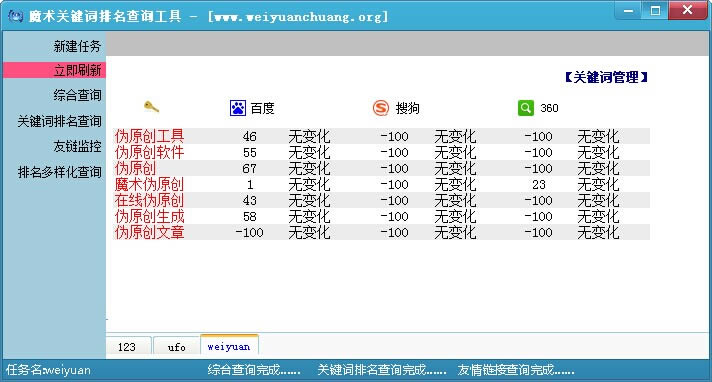The height and width of the screenshot is (382, 712).
Task: Click the Baidu paw icon
Action: tap(237, 108)
